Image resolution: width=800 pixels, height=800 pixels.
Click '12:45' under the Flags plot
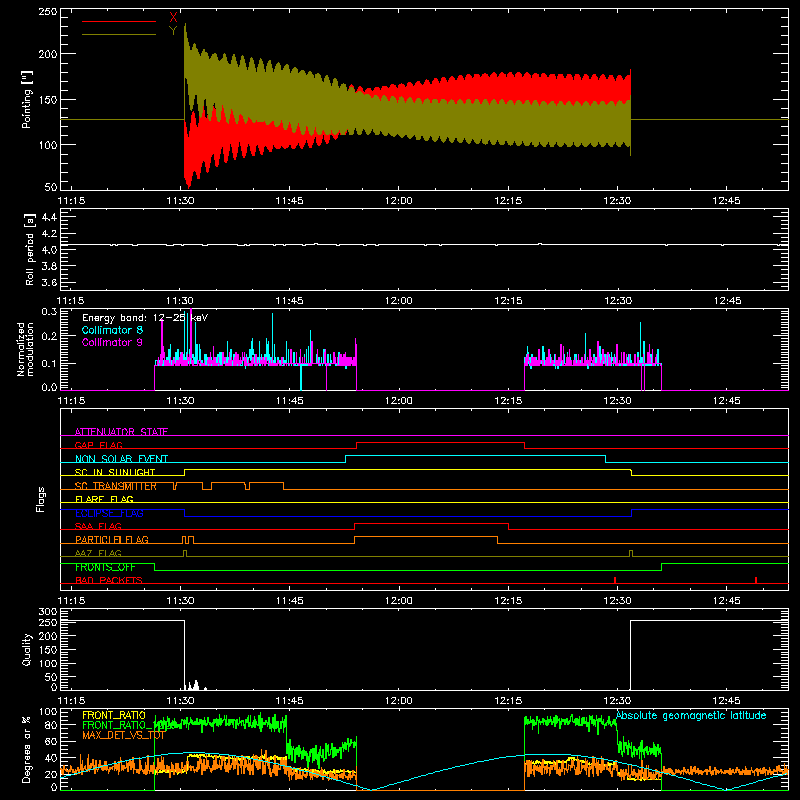727,601
